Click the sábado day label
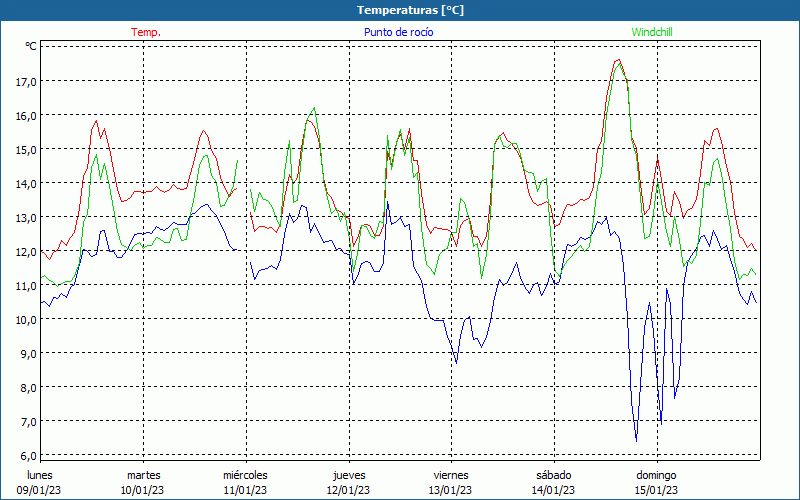 click(554, 475)
